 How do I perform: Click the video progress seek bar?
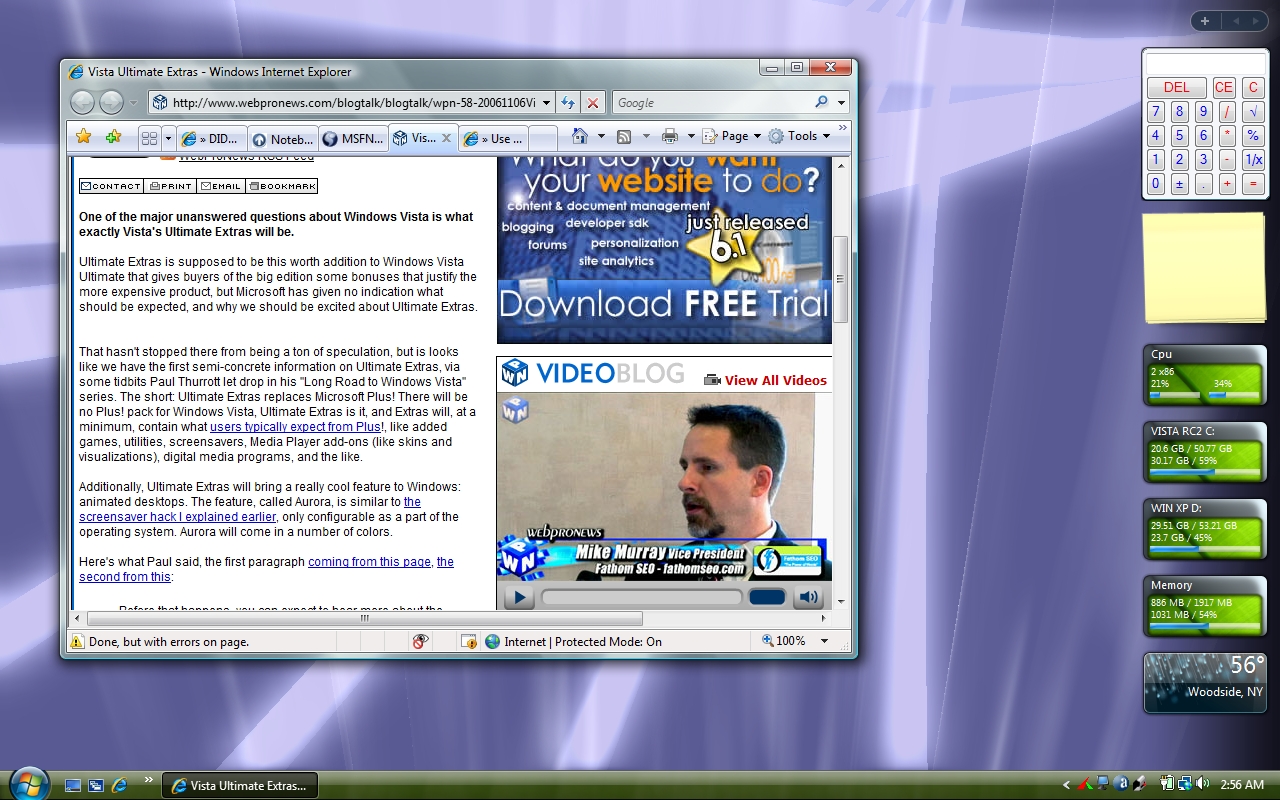(642, 597)
